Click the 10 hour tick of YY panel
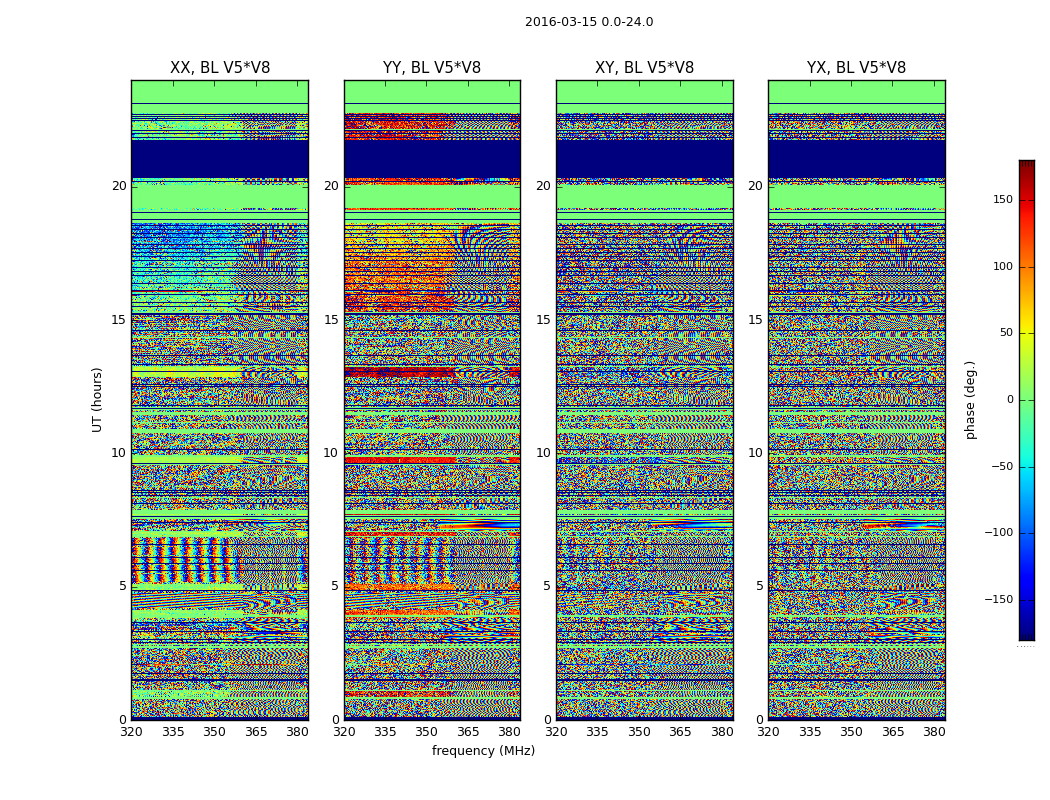 [x=331, y=453]
